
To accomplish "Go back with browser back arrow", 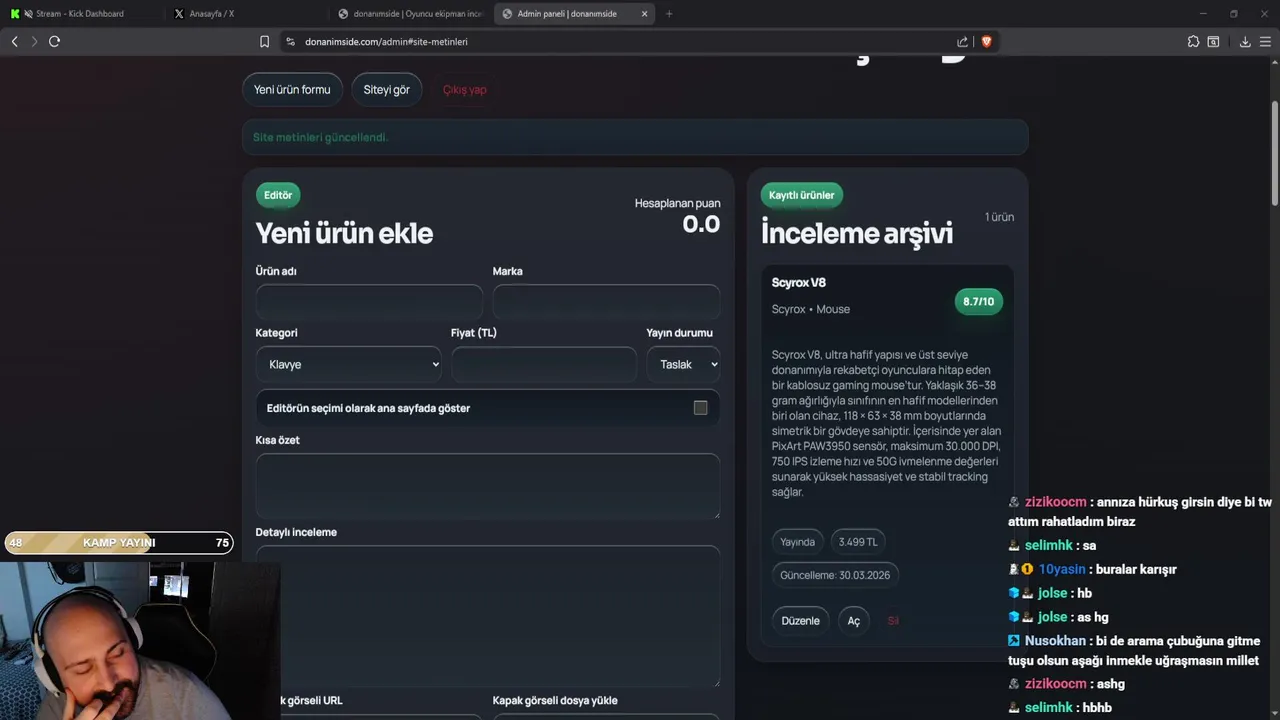I will click(14, 41).
